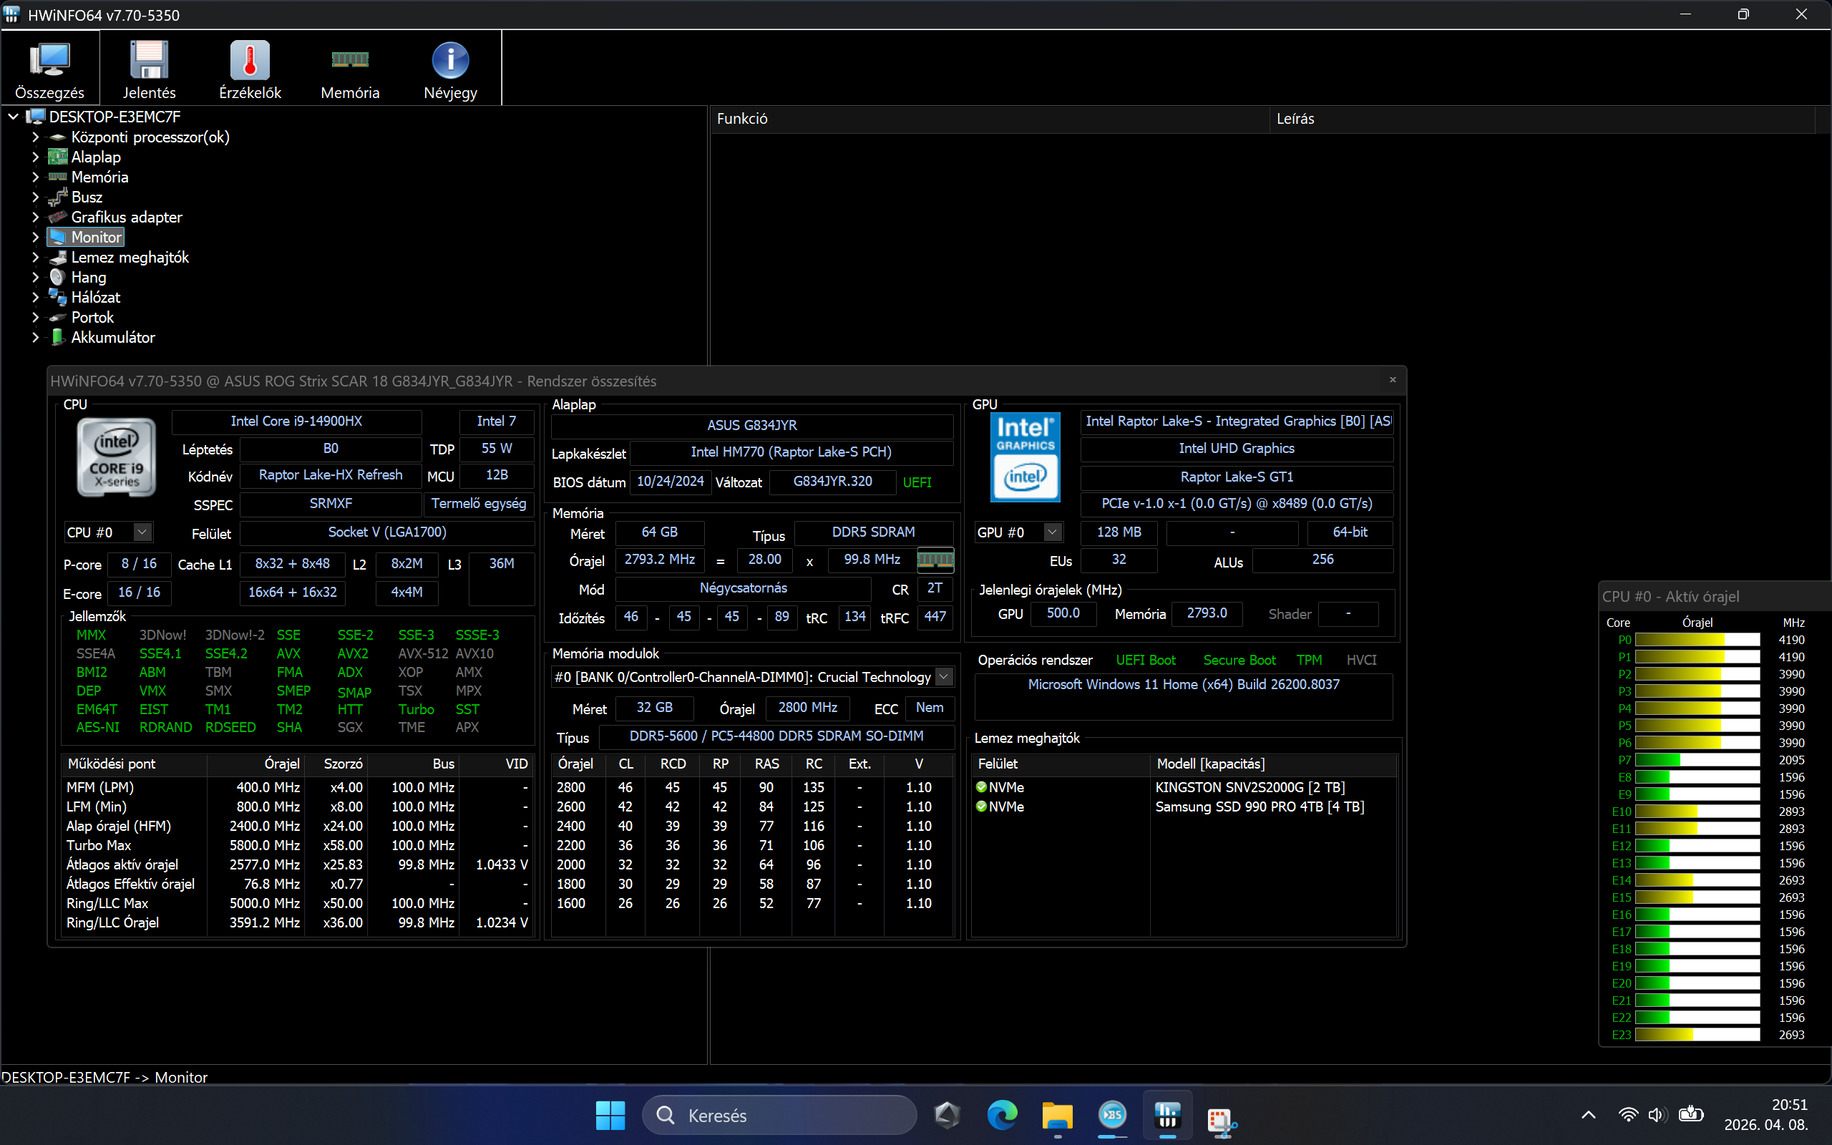Open the Névjegy about info icon
The height and width of the screenshot is (1145, 1832).
click(450, 60)
